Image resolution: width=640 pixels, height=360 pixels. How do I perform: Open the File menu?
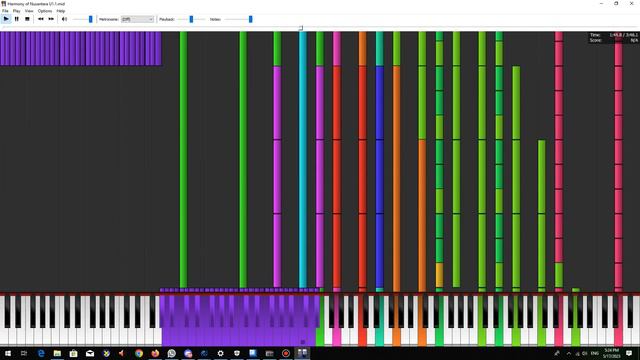pyautogui.click(x=5, y=11)
